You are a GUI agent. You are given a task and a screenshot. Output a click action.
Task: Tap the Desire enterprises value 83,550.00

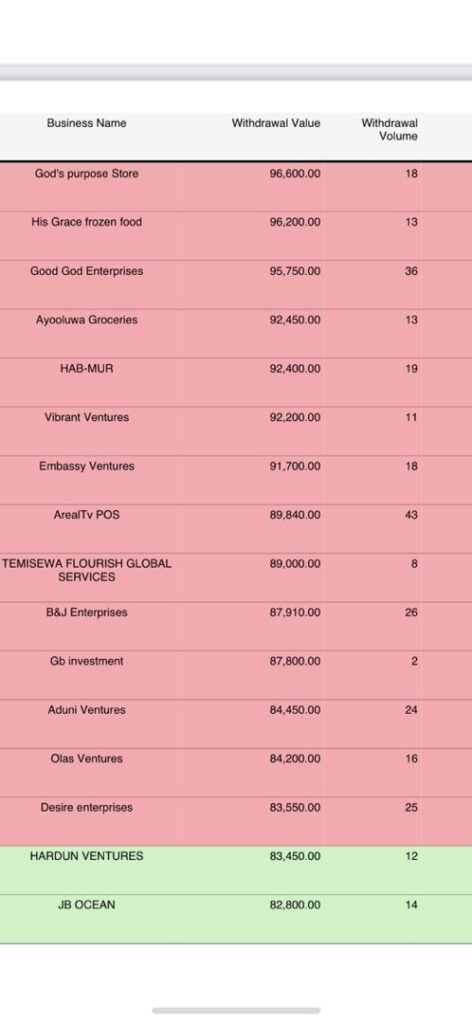tap(294, 808)
